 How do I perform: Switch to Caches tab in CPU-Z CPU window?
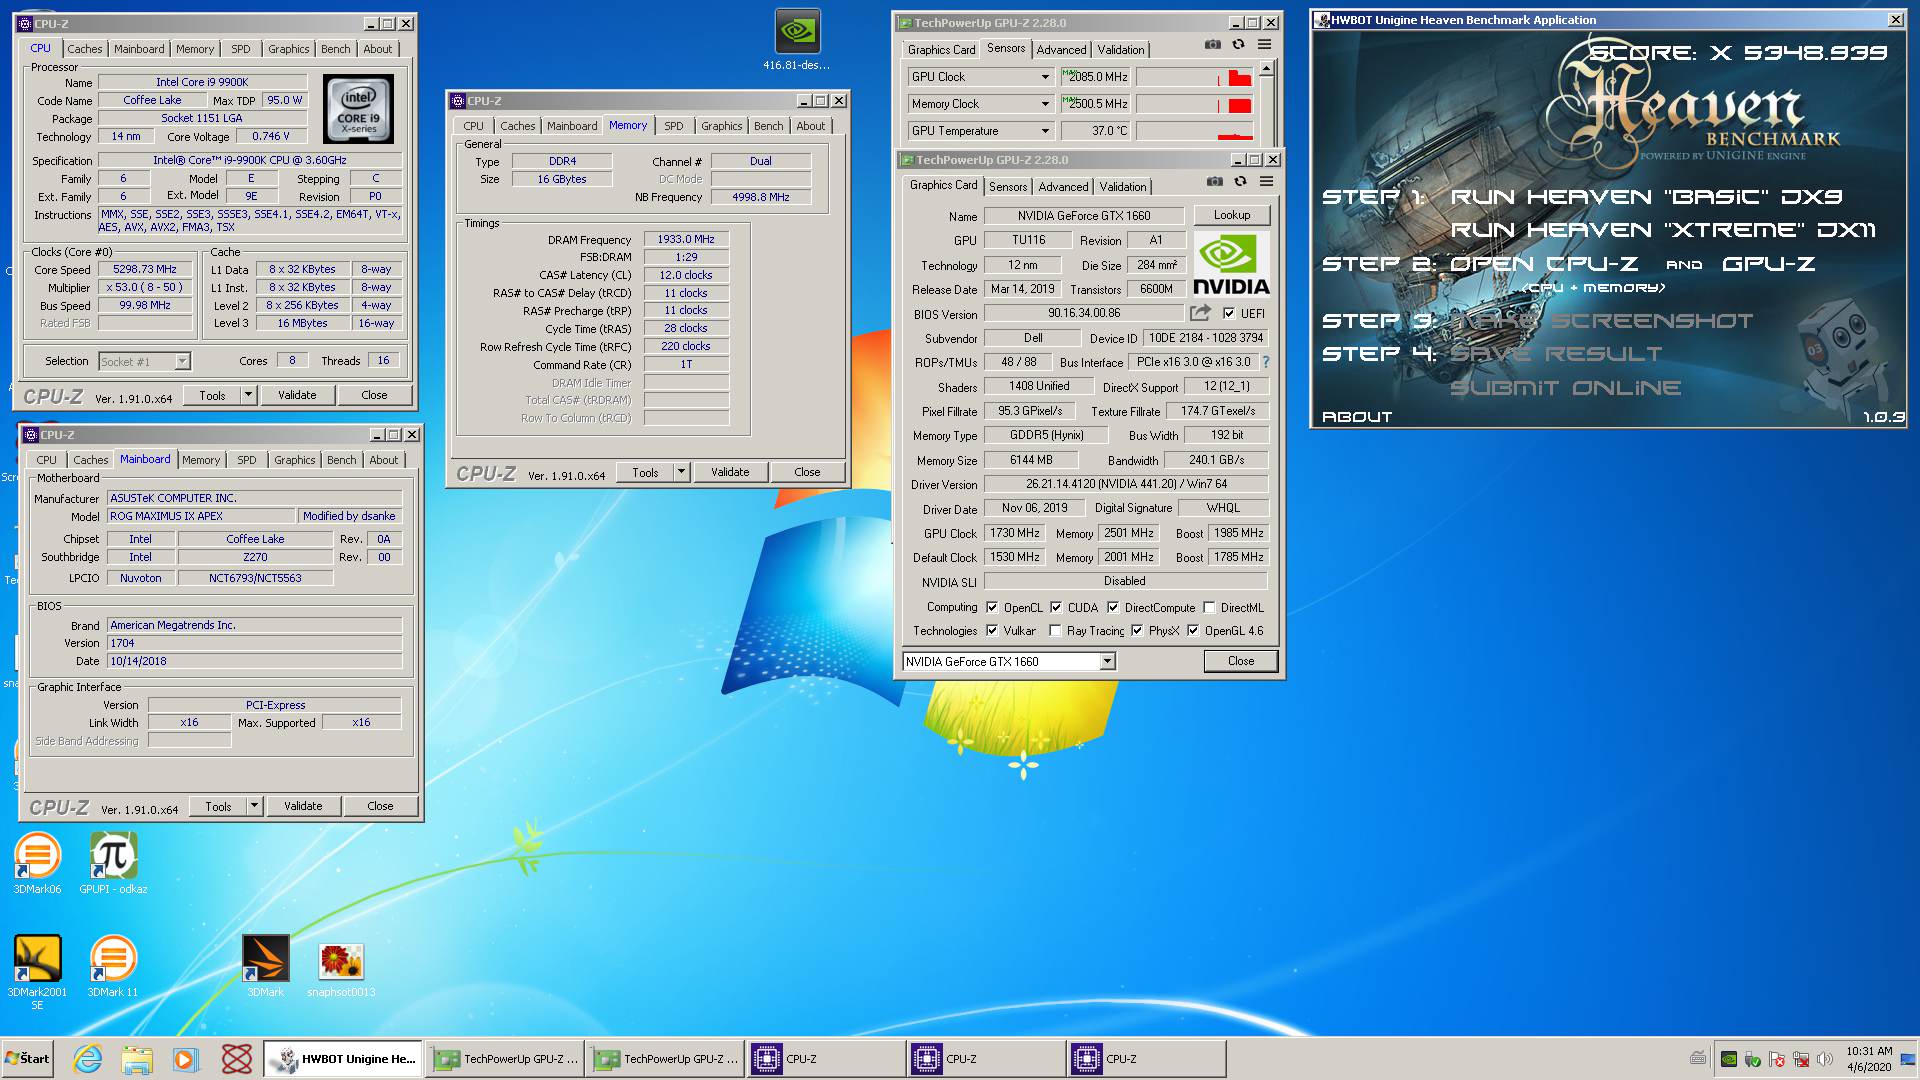pyautogui.click(x=85, y=49)
